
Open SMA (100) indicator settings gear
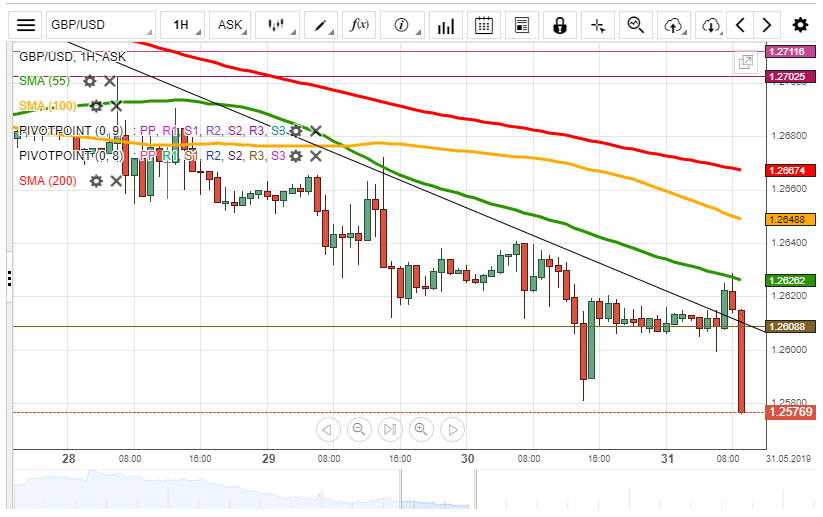(96, 106)
